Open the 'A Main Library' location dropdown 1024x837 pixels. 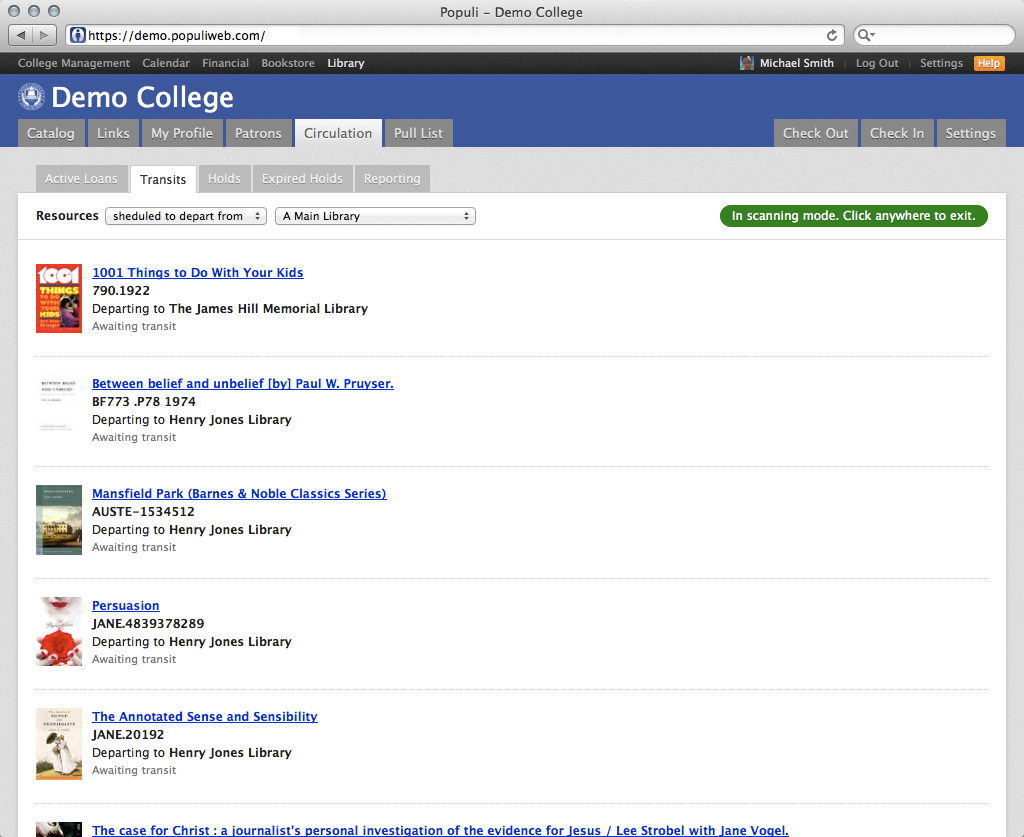tap(376, 216)
